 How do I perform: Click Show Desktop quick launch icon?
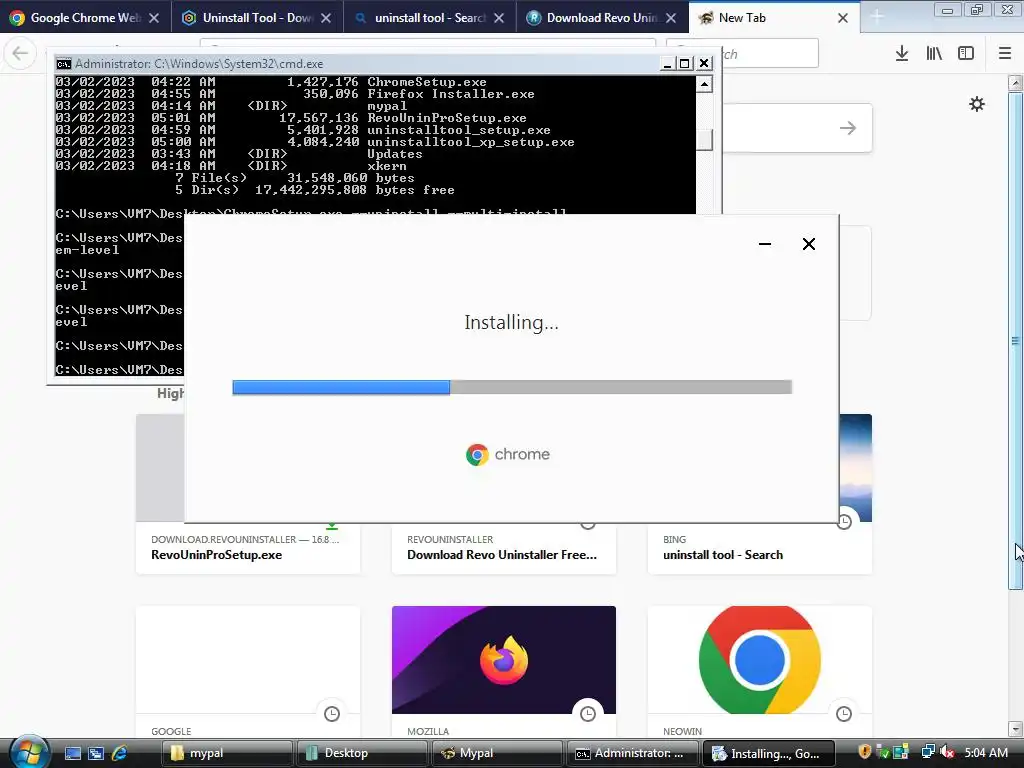pyautogui.click(x=73, y=754)
